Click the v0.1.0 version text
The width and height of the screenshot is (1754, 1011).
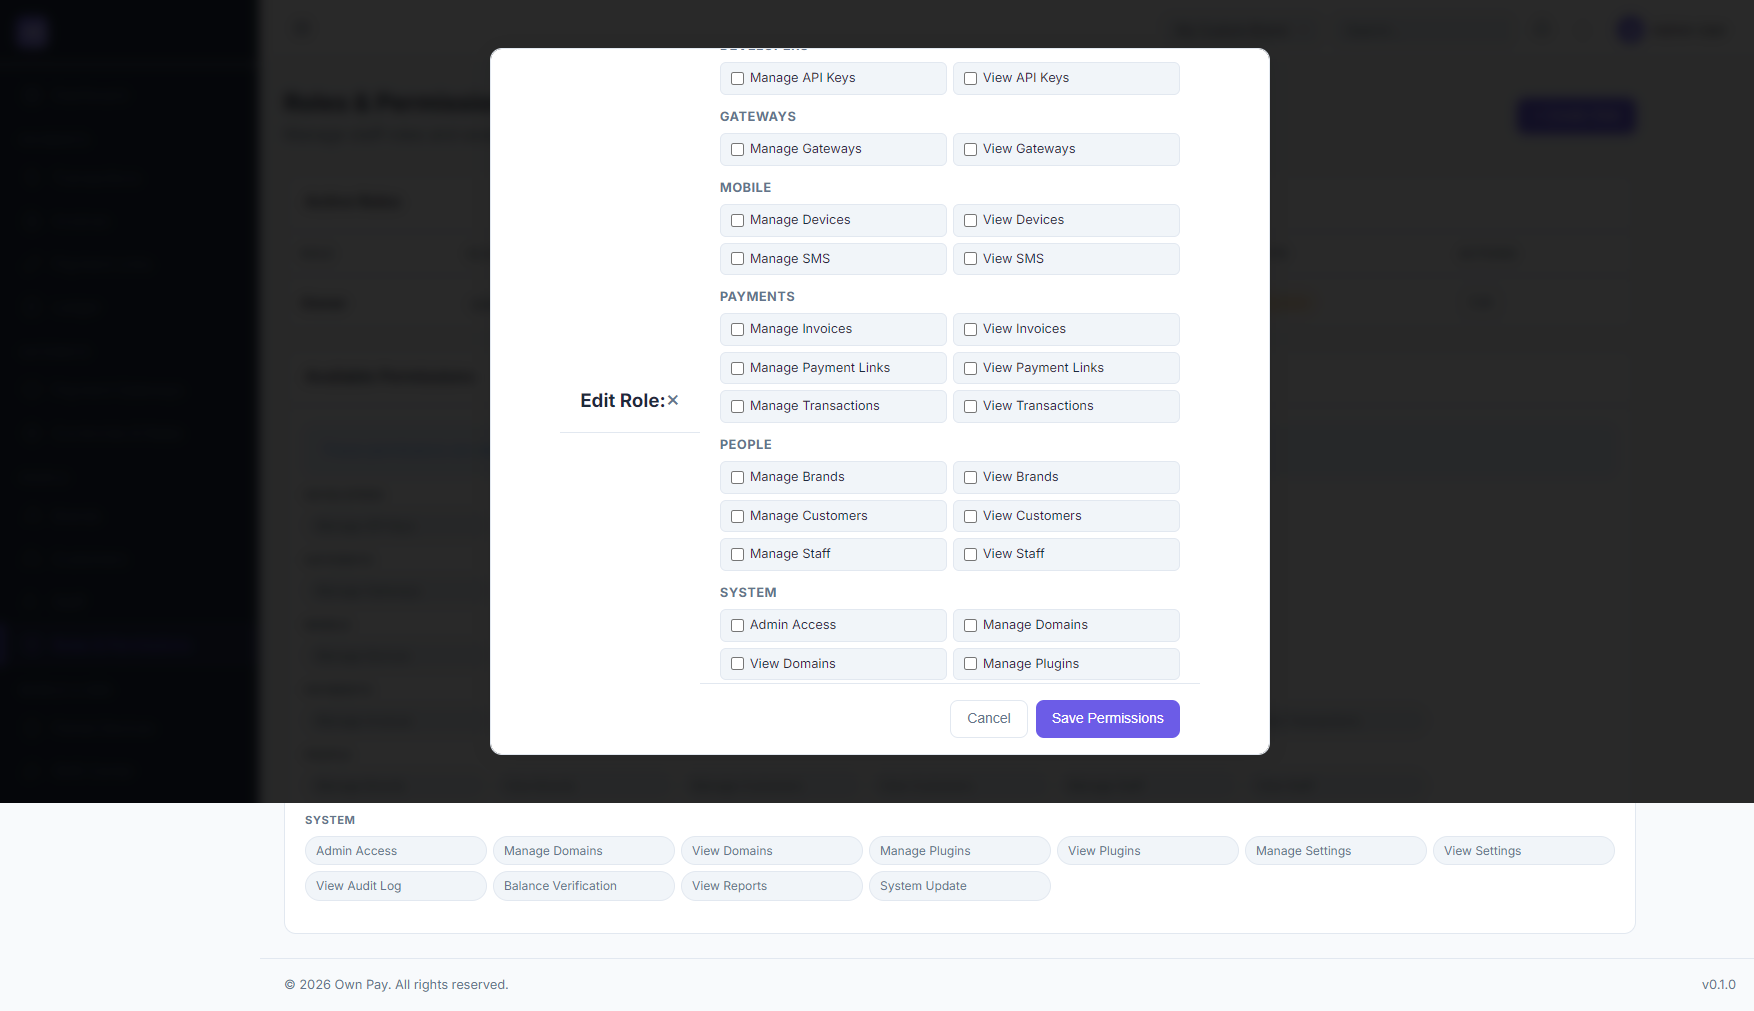tap(1719, 985)
